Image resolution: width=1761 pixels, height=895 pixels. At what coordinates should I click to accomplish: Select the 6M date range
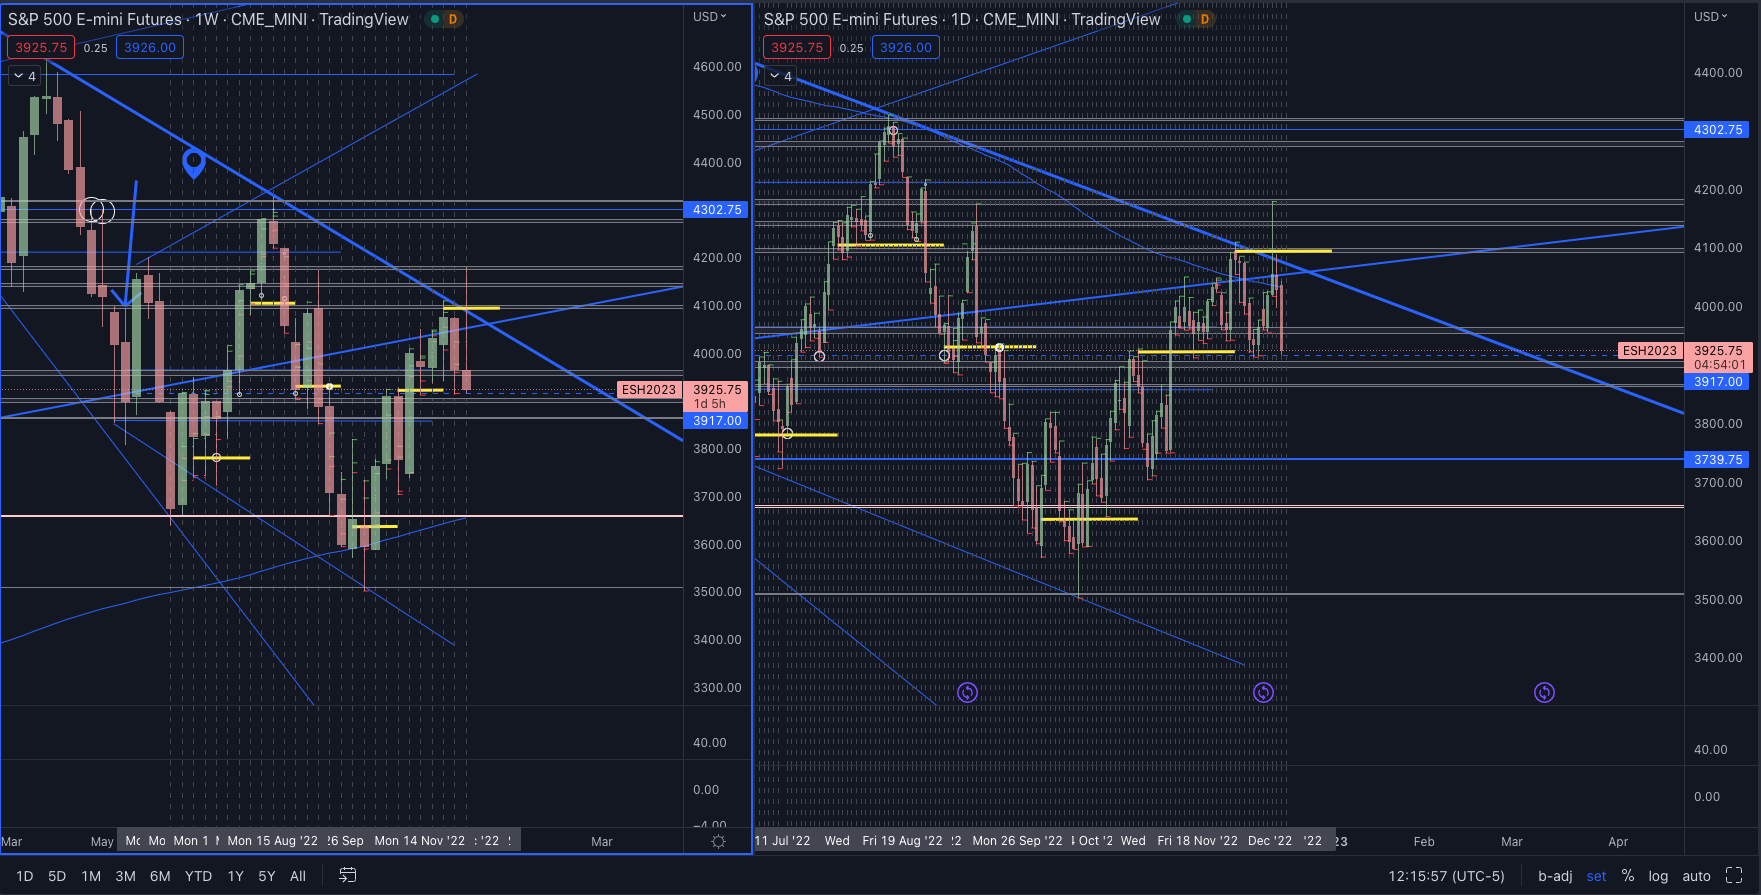160,876
